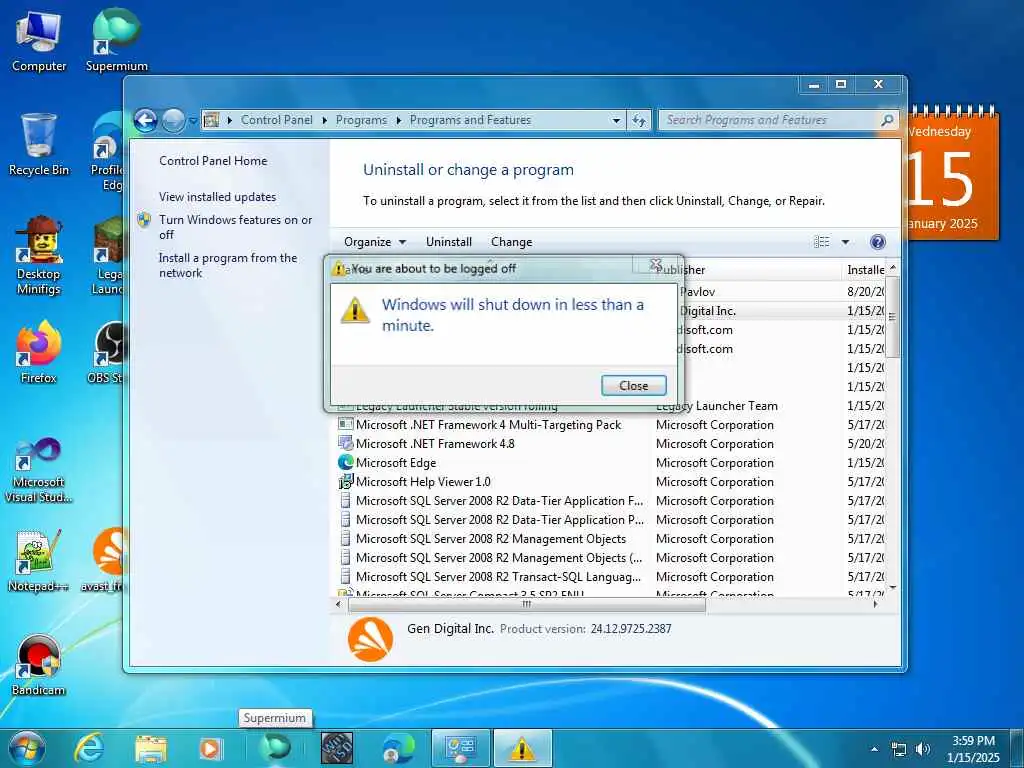Viewport: 1024px width, 768px height.
Task: Switch to the Control Panel taskbar button
Action: pos(460,748)
